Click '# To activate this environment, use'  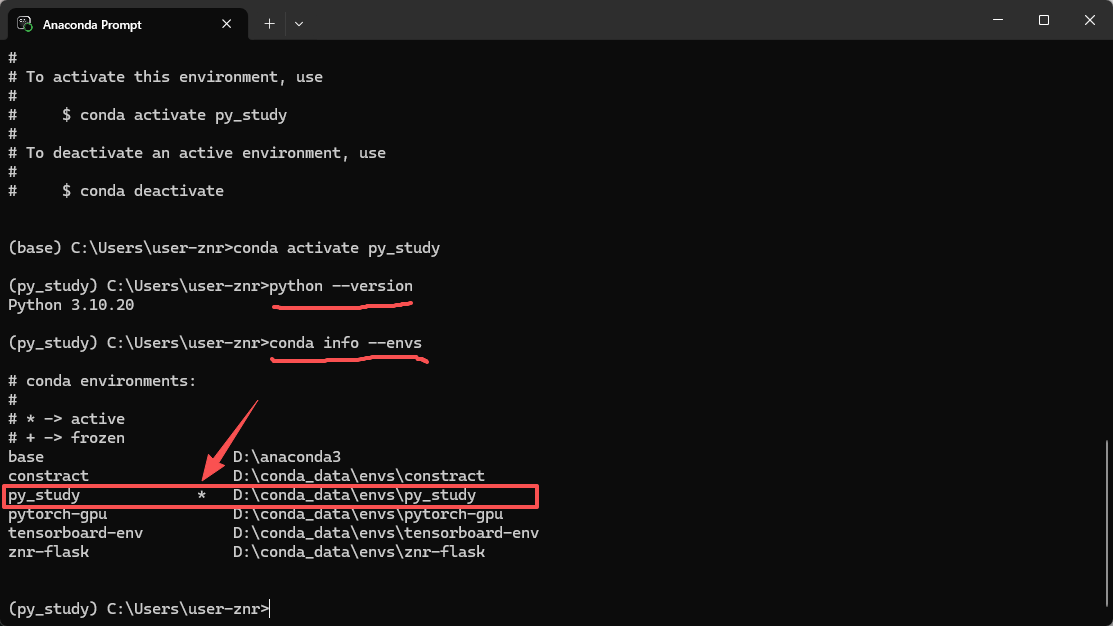(x=165, y=77)
